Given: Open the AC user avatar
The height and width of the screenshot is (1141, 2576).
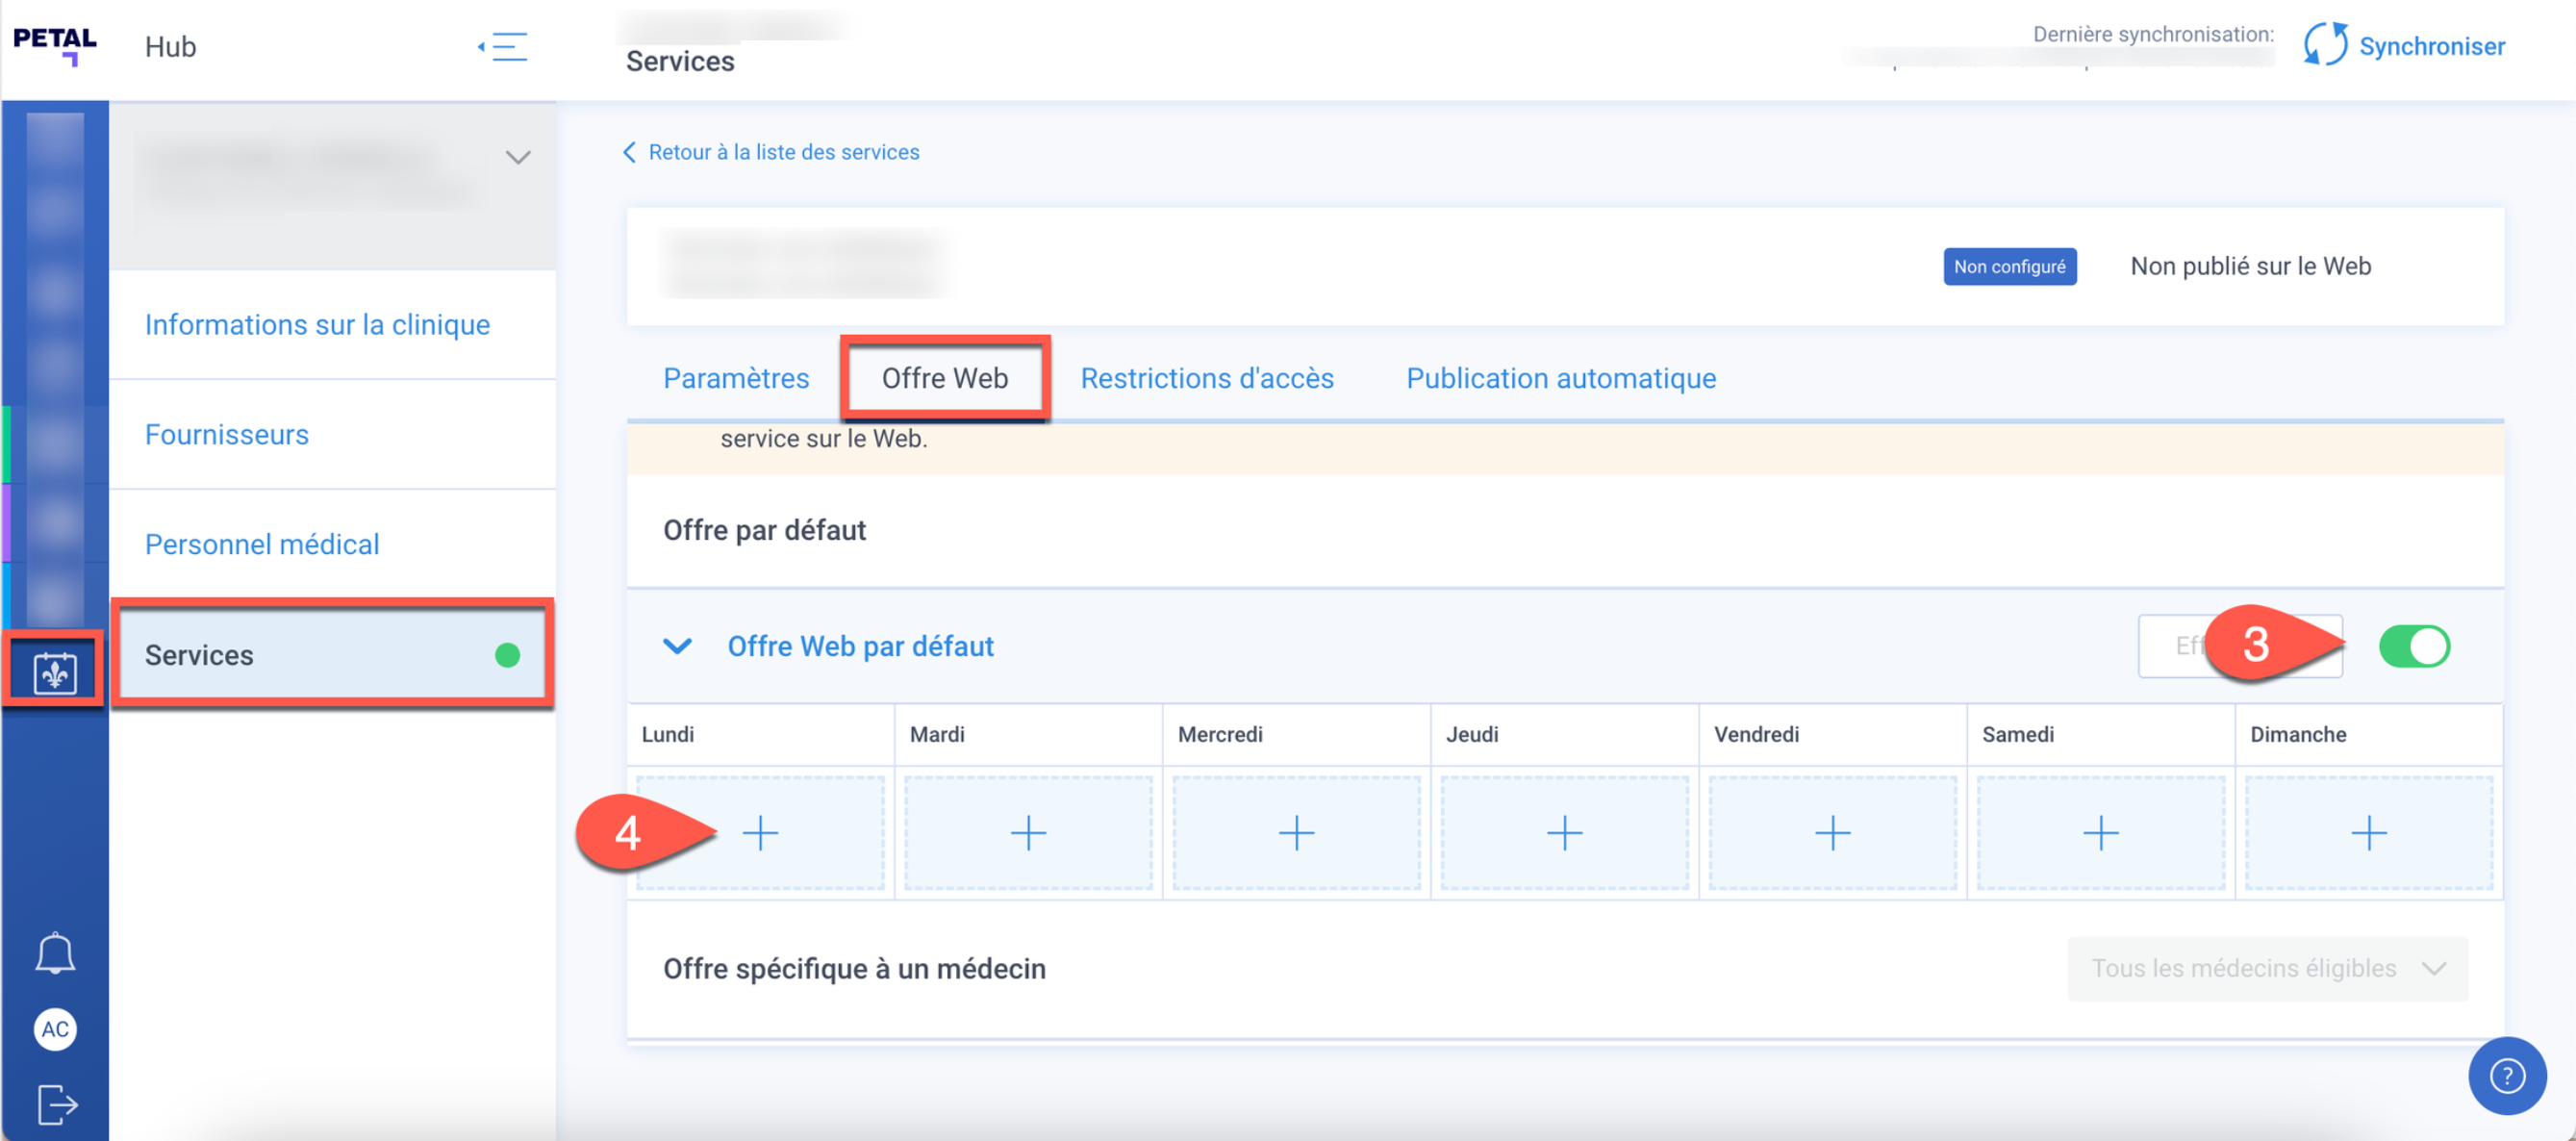Looking at the screenshot, I should point(55,1029).
